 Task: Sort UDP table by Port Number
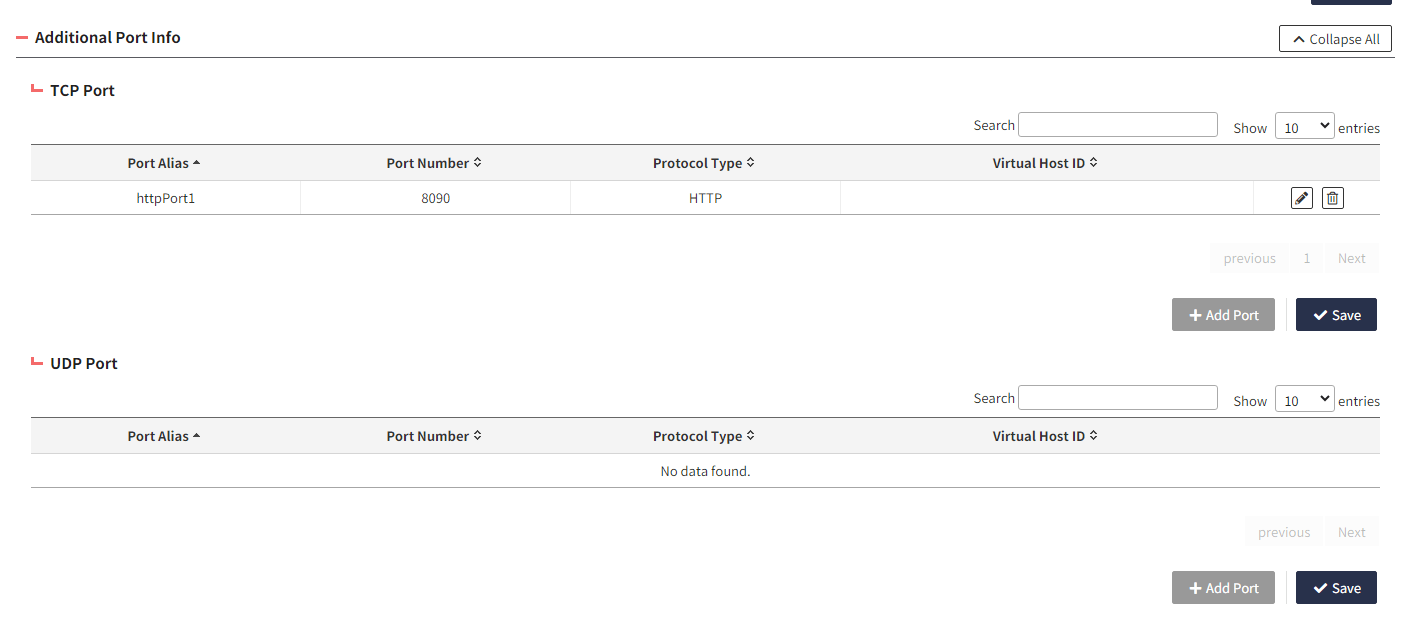(x=434, y=436)
